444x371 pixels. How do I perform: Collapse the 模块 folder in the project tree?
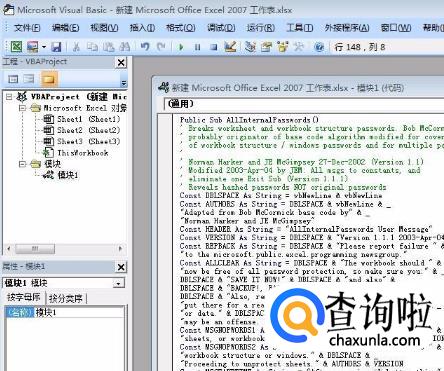[x=22, y=164]
